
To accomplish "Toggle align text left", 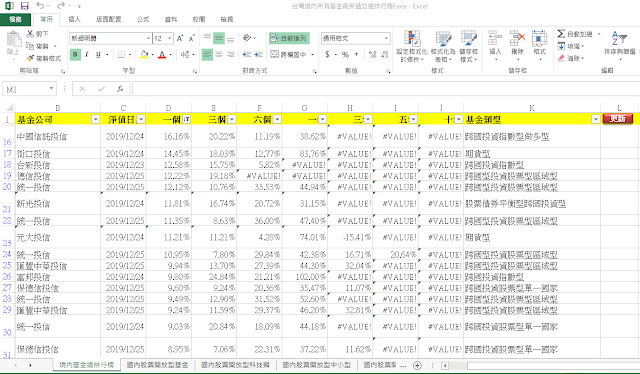I will point(207,54).
